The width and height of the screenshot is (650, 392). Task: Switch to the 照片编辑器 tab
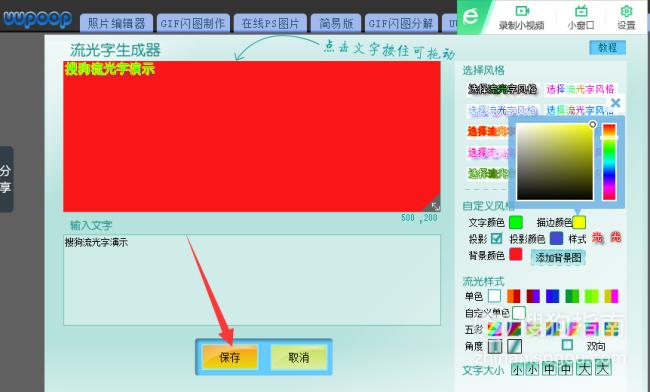click(x=116, y=23)
